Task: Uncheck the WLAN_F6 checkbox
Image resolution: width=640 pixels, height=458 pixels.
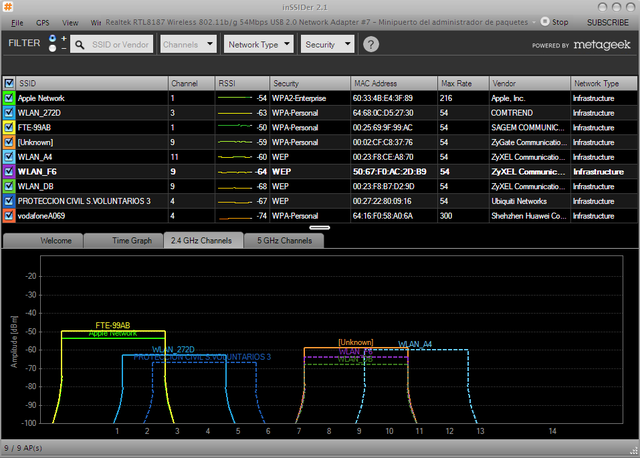Action: (x=9, y=171)
